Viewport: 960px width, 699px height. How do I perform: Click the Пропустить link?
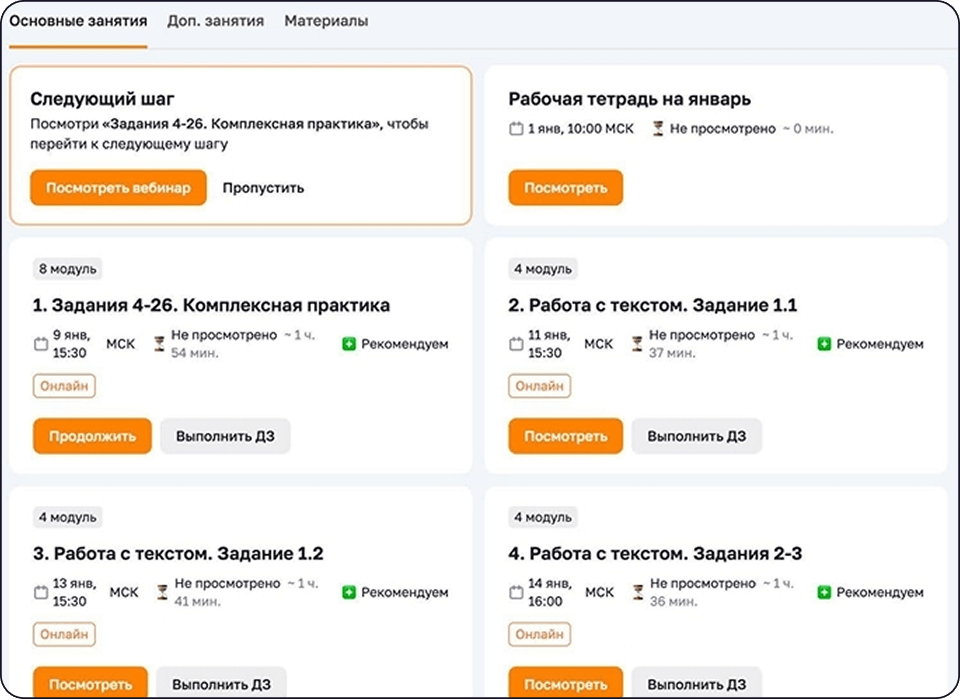tap(263, 188)
